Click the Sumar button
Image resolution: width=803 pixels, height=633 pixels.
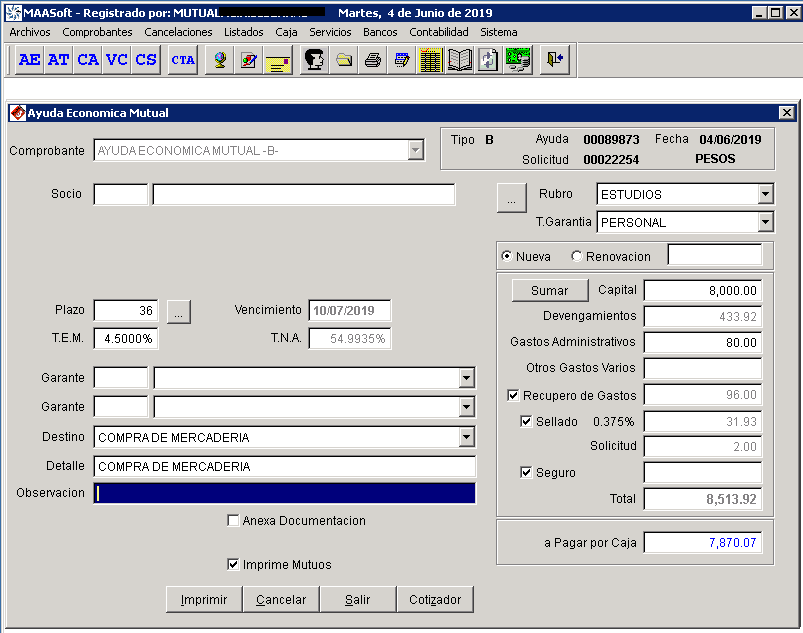pyautogui.click(x=549, y=290)
